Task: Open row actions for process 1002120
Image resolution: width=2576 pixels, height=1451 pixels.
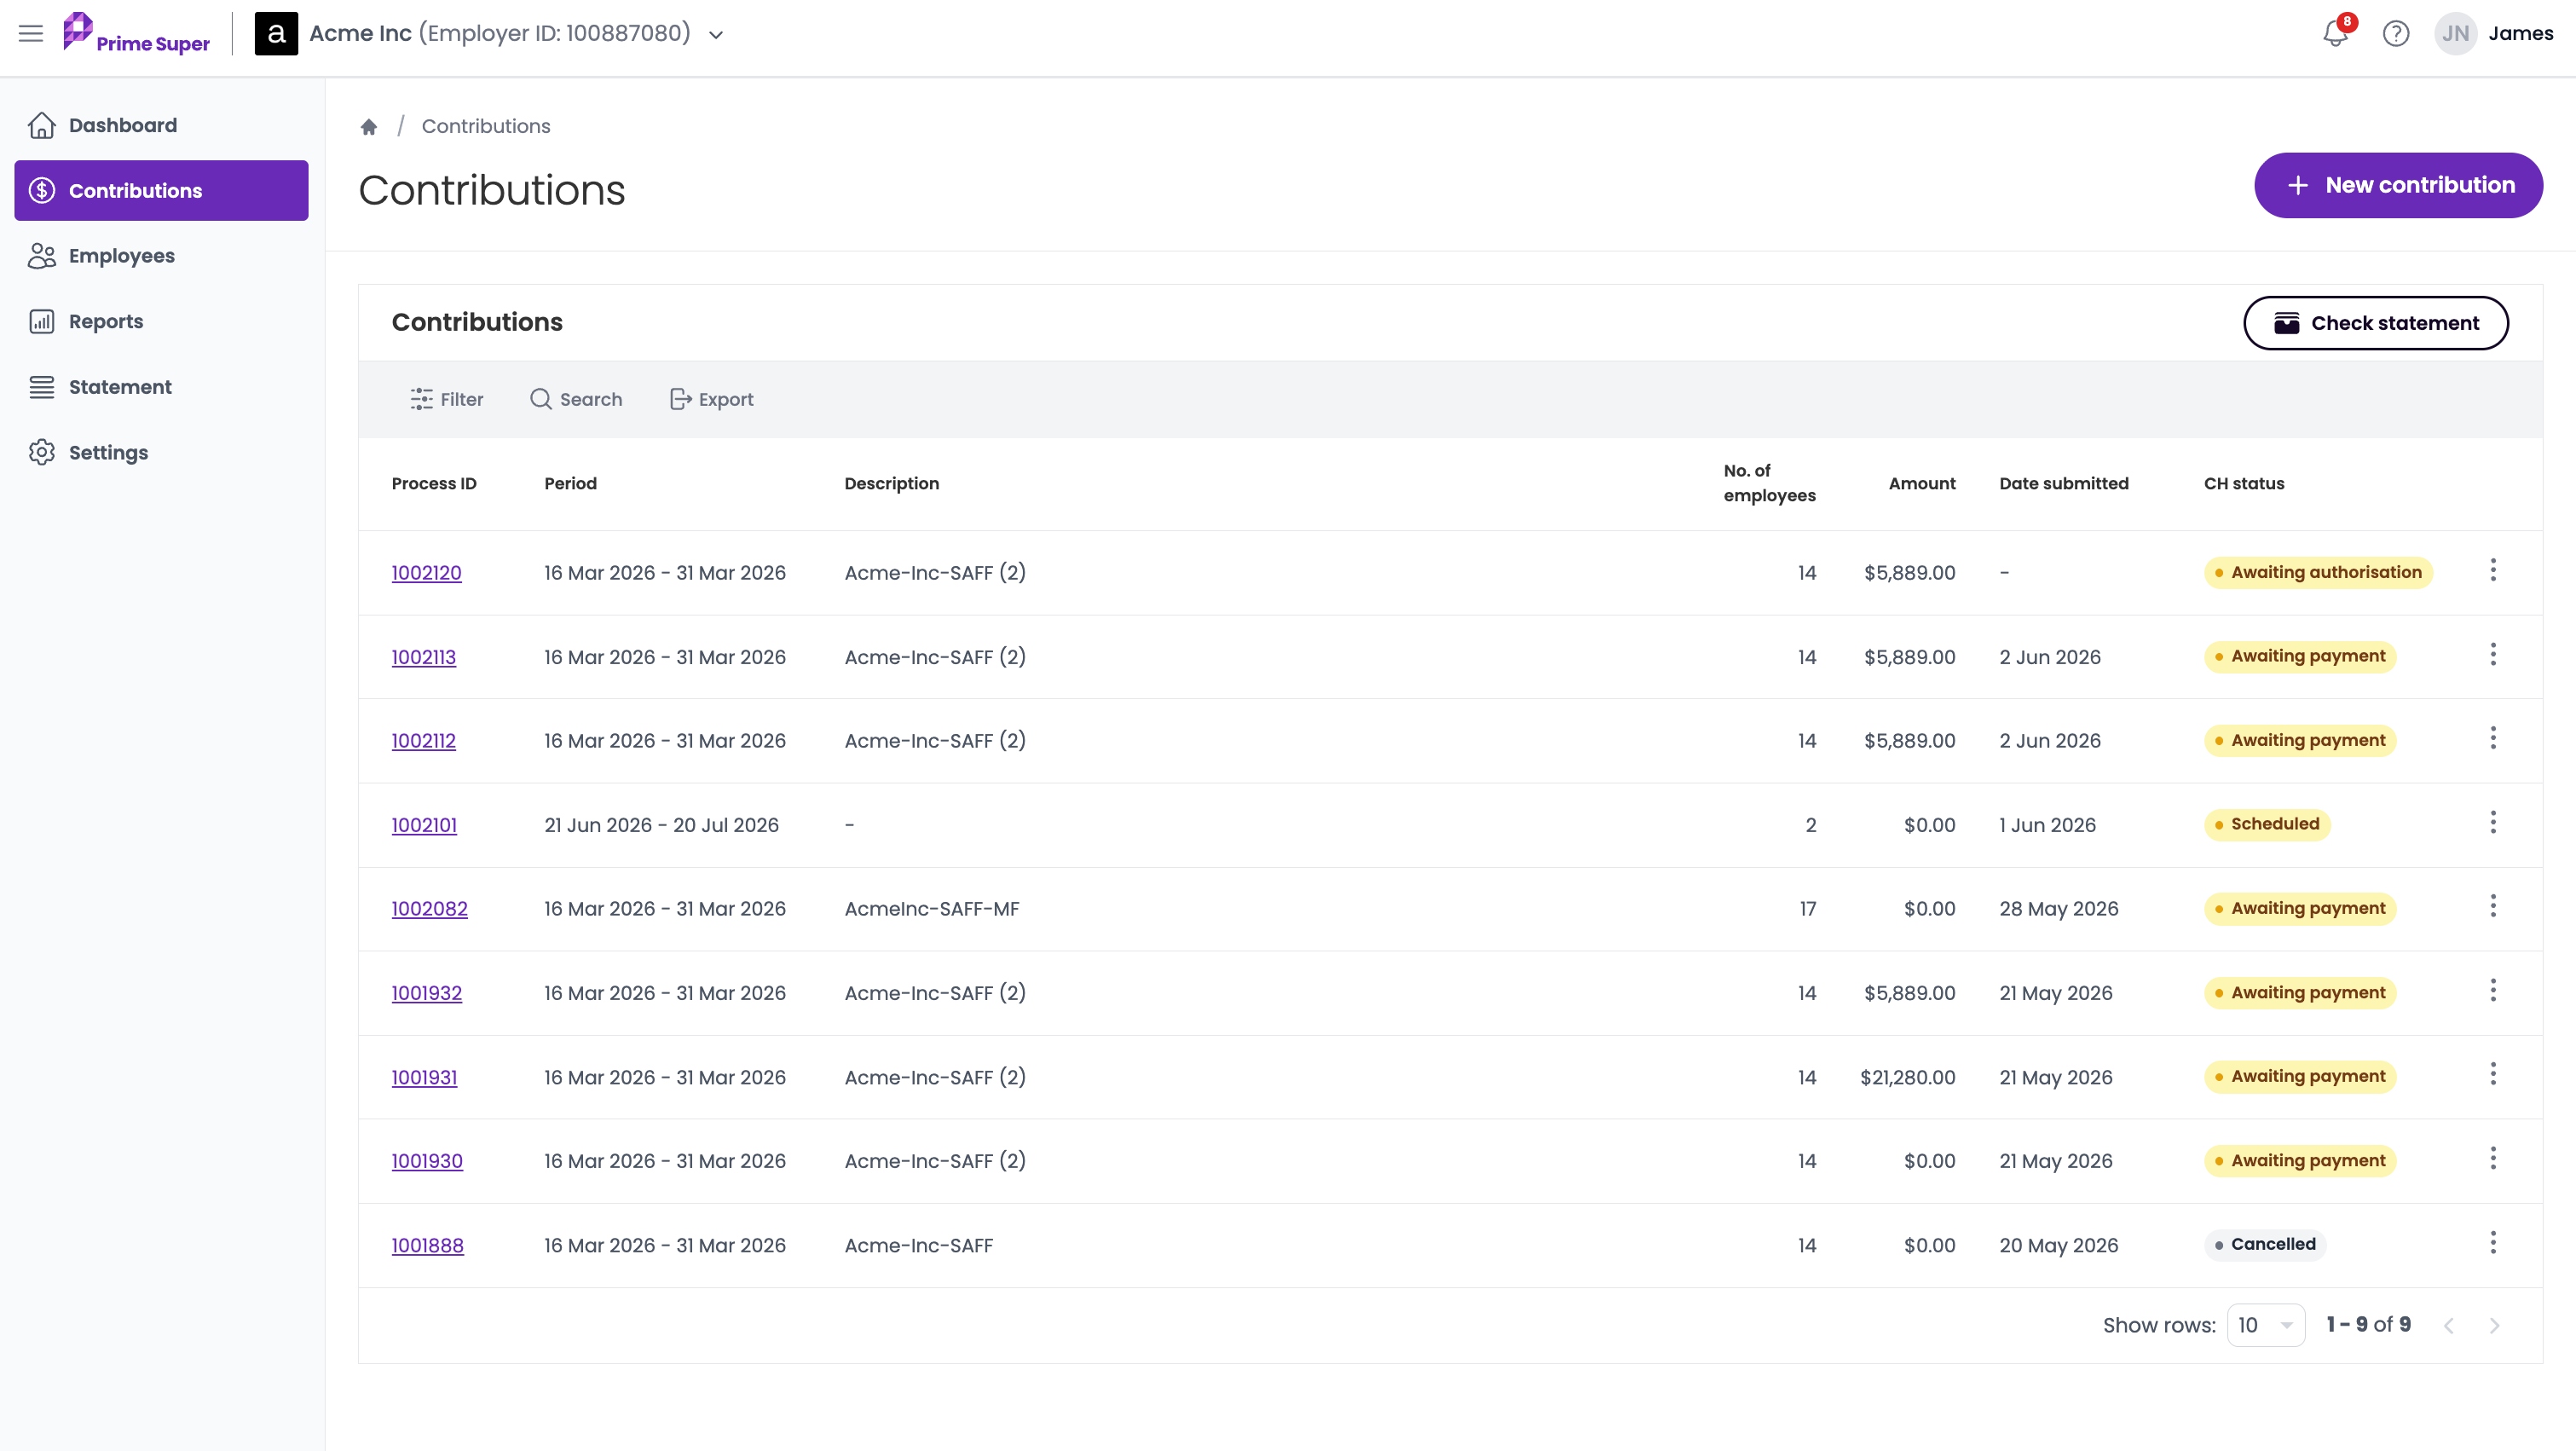Action: 2493,570
